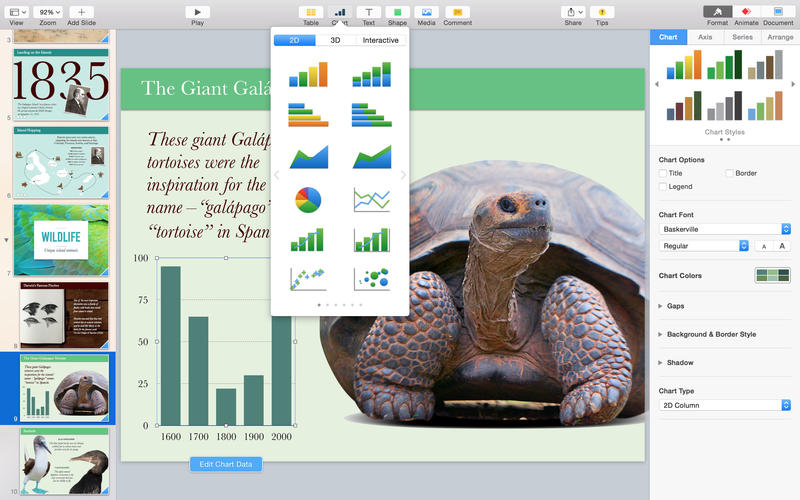This screenshot has height=500, width=800.
Task: Choose the mixed column-line chart
Action: (307, 240)
